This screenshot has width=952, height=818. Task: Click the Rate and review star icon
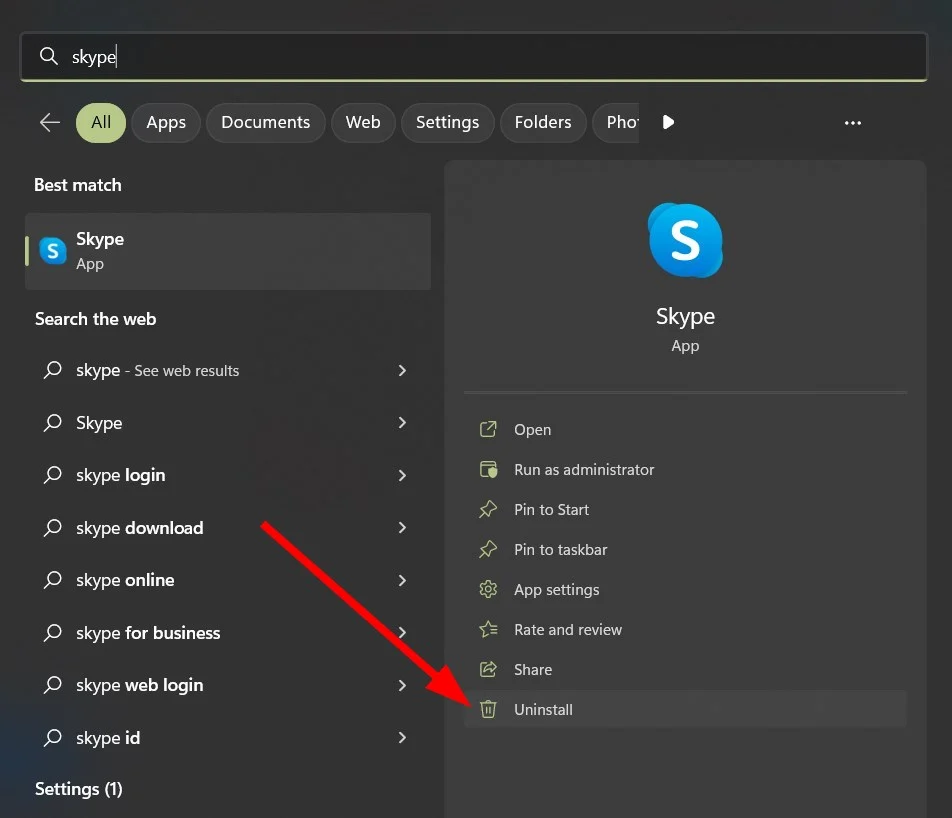pyautogui.click(x=488, y=629)
